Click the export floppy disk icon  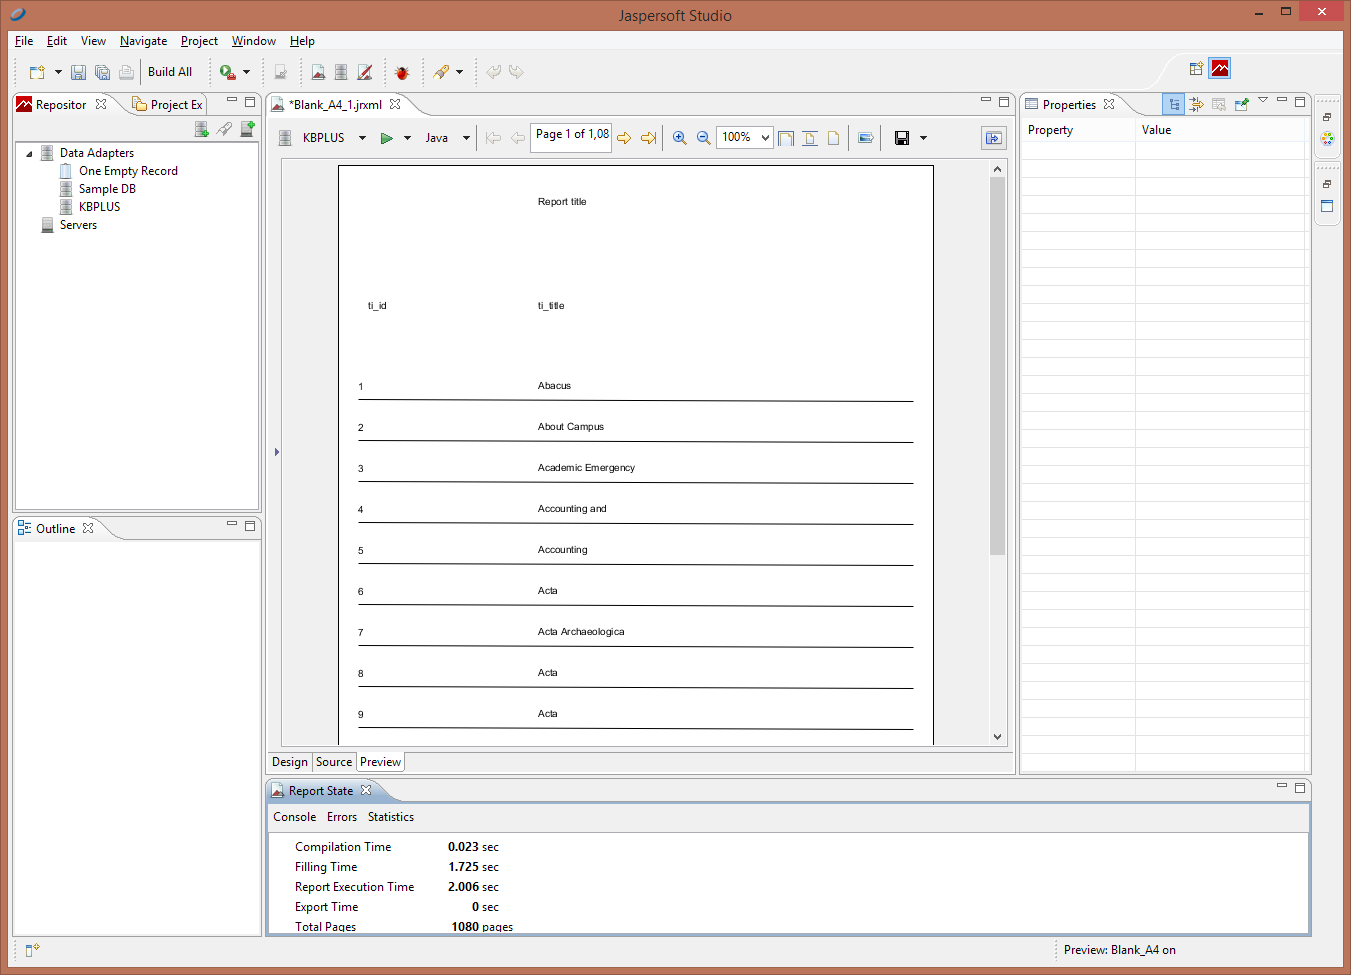pyautogui.click(x=902, y=138)
